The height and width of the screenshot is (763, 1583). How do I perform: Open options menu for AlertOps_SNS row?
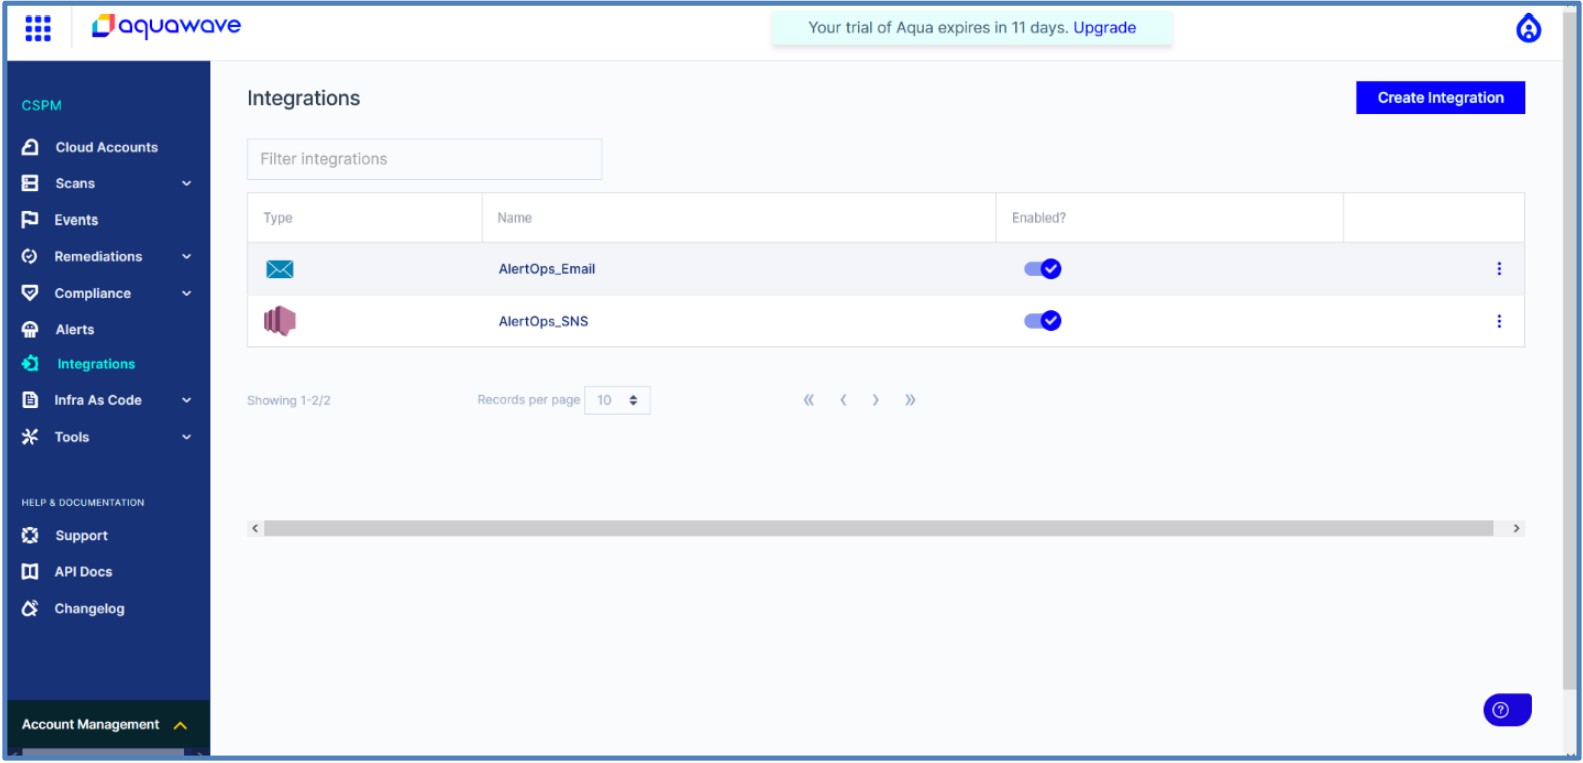coord(1498,321)
